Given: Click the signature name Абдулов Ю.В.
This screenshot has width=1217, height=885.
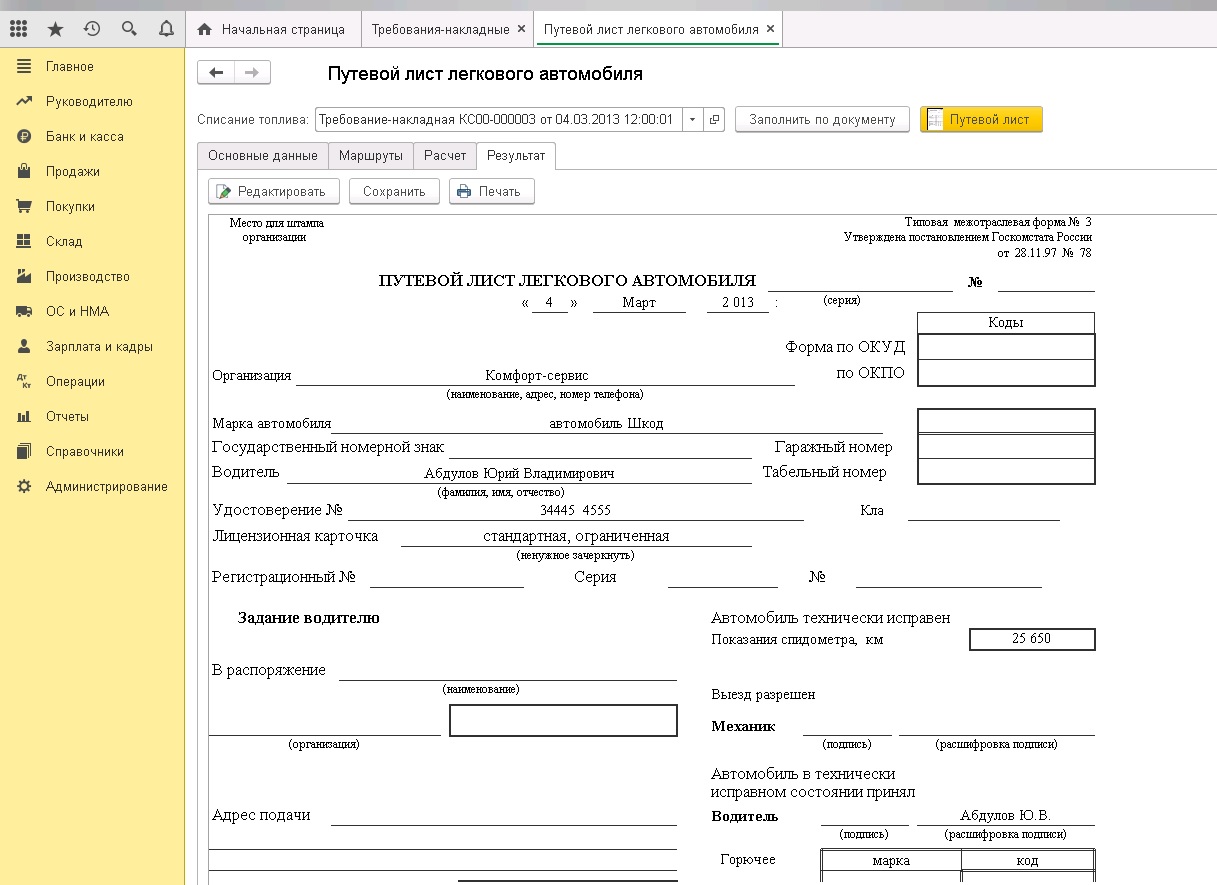Looking at the screenshot, I should coord(1005,816).
